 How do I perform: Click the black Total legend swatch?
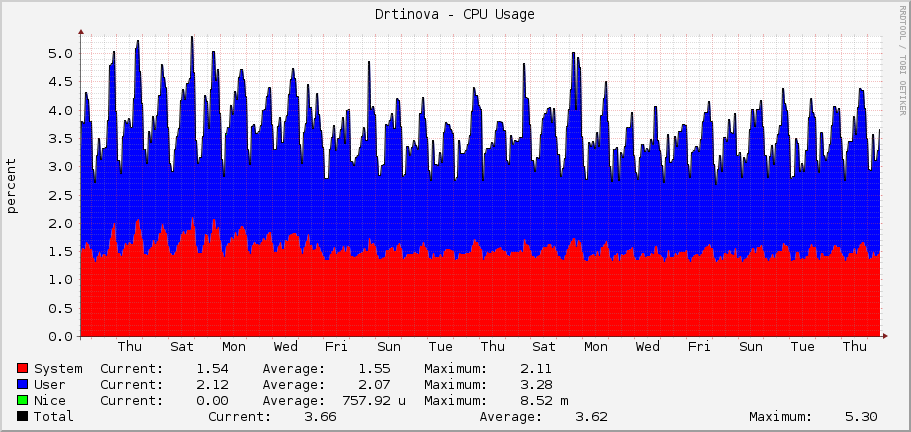(23, 416)
